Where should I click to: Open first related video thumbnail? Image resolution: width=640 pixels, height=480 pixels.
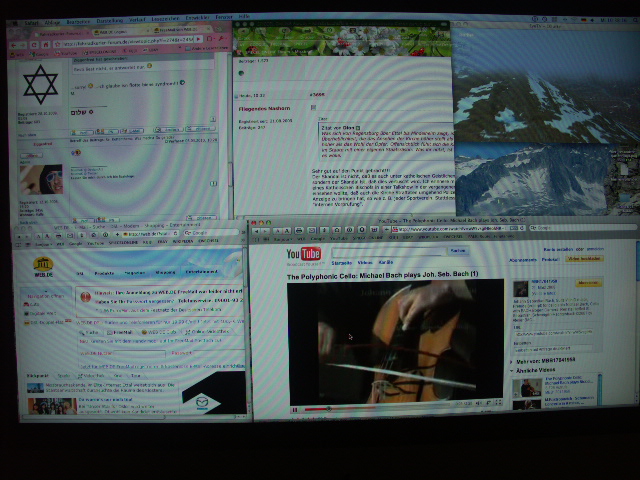tap(527, 386)
